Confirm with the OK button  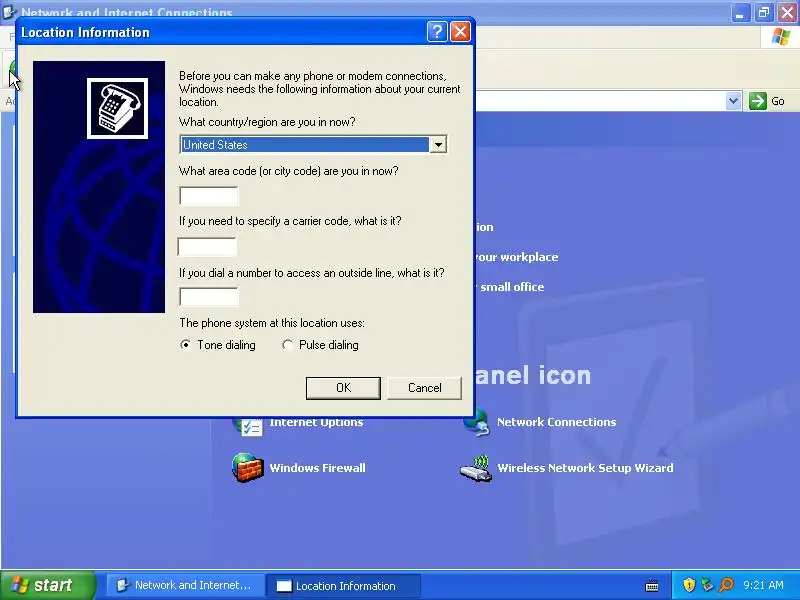coord(343,388)
